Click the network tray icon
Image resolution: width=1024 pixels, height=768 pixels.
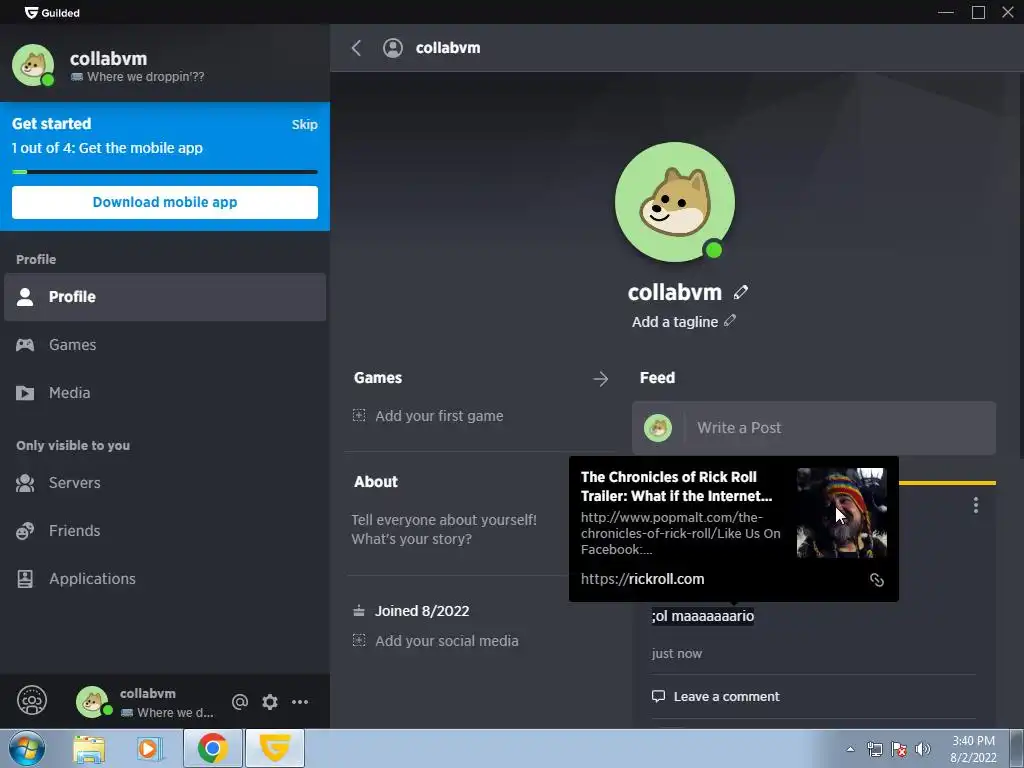point(874,749)
